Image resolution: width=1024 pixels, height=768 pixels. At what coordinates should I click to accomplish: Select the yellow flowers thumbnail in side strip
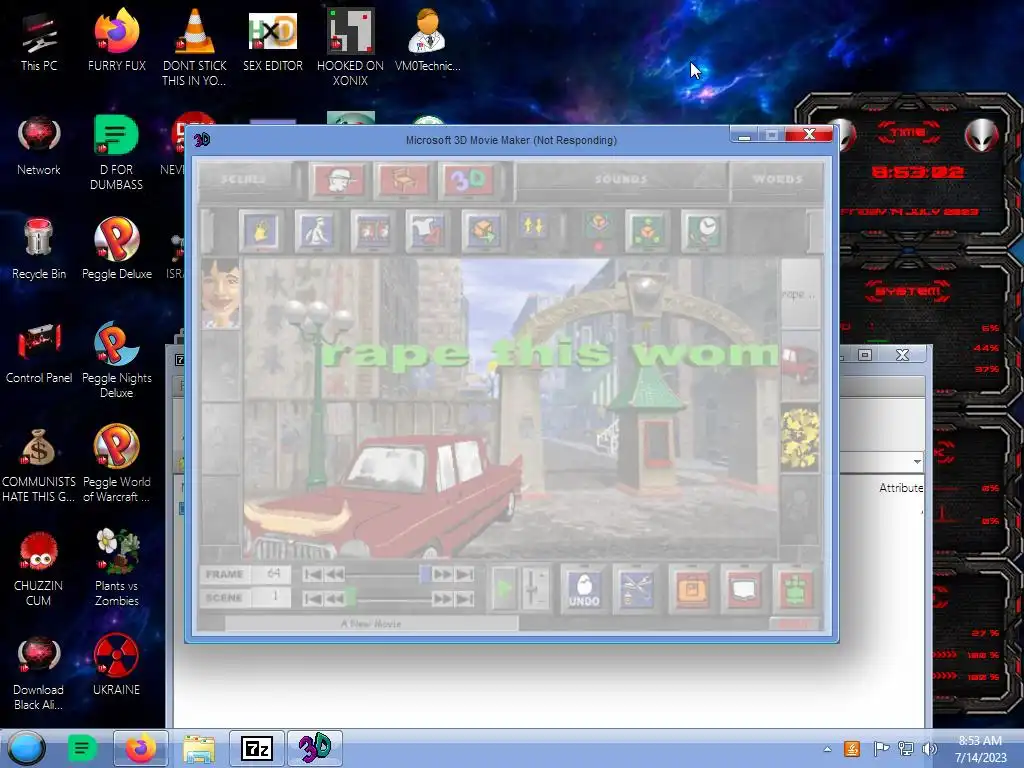tap(800, 438)
